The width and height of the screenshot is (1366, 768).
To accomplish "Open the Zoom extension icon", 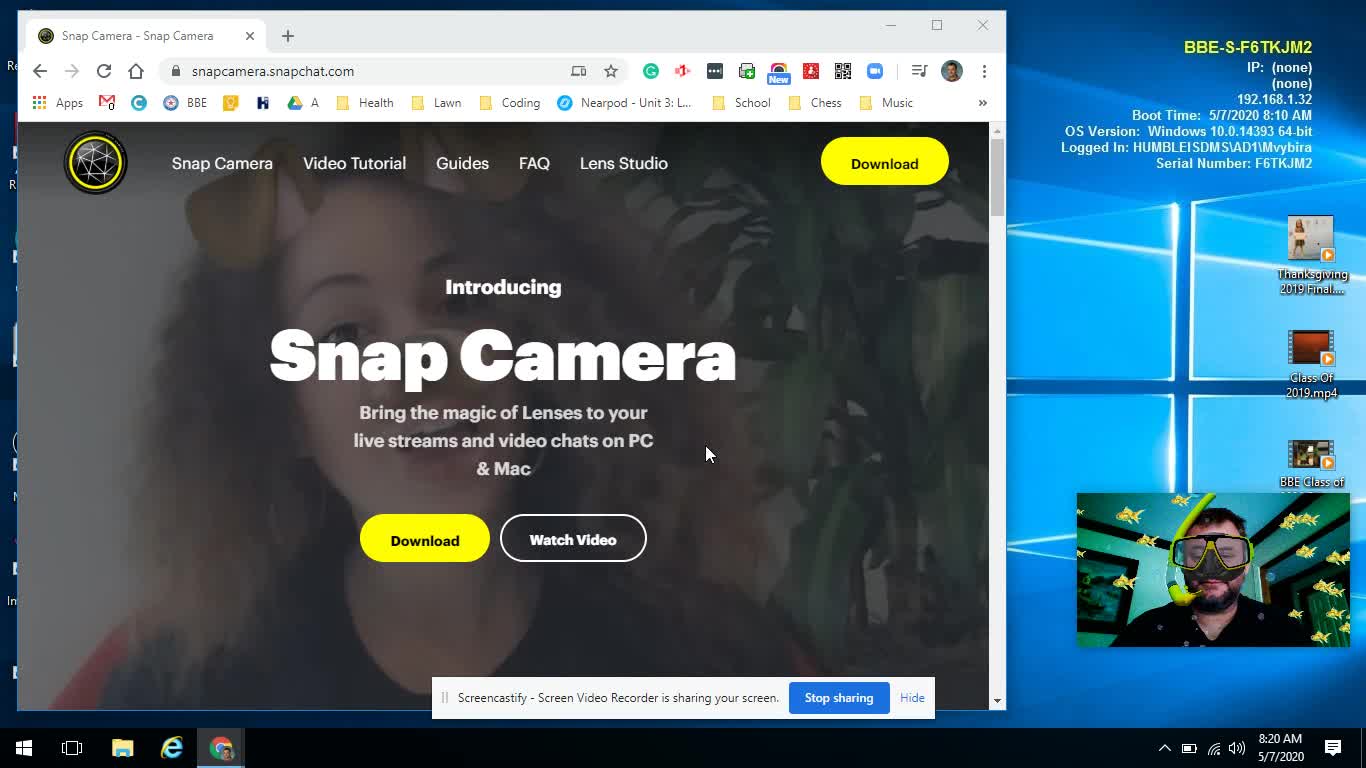I will pos(875,71).
